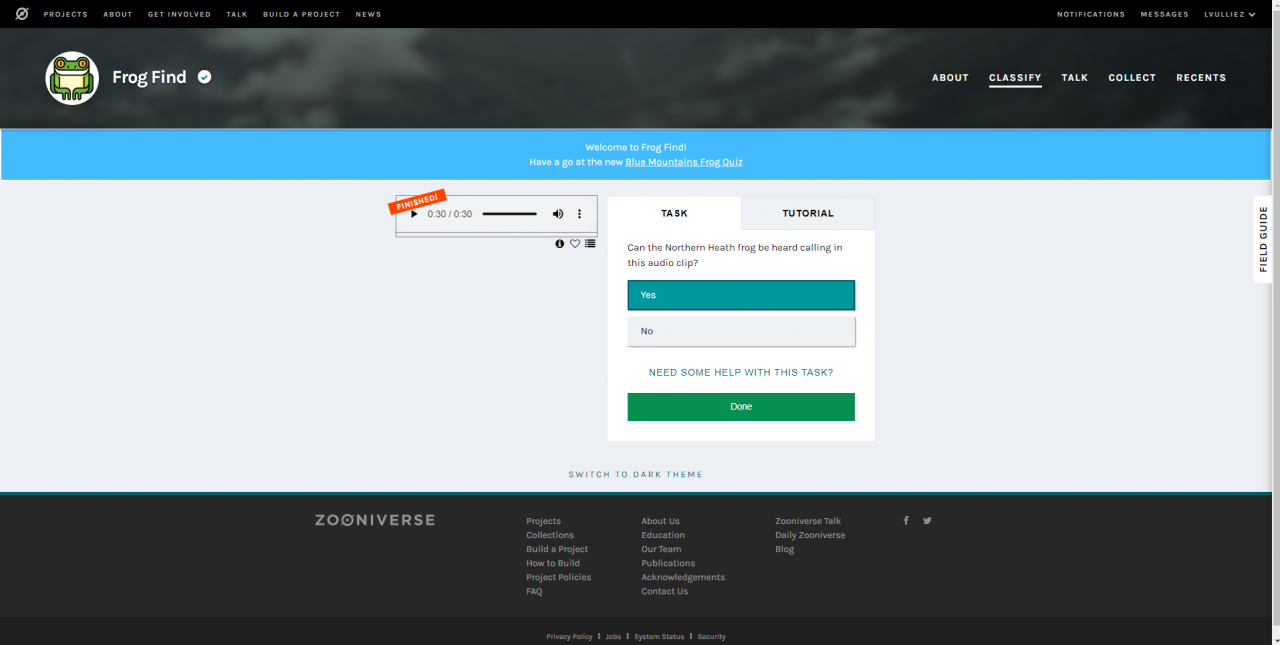Submit the answer with the Done button

pyautogui.click(x=741, y=407)
